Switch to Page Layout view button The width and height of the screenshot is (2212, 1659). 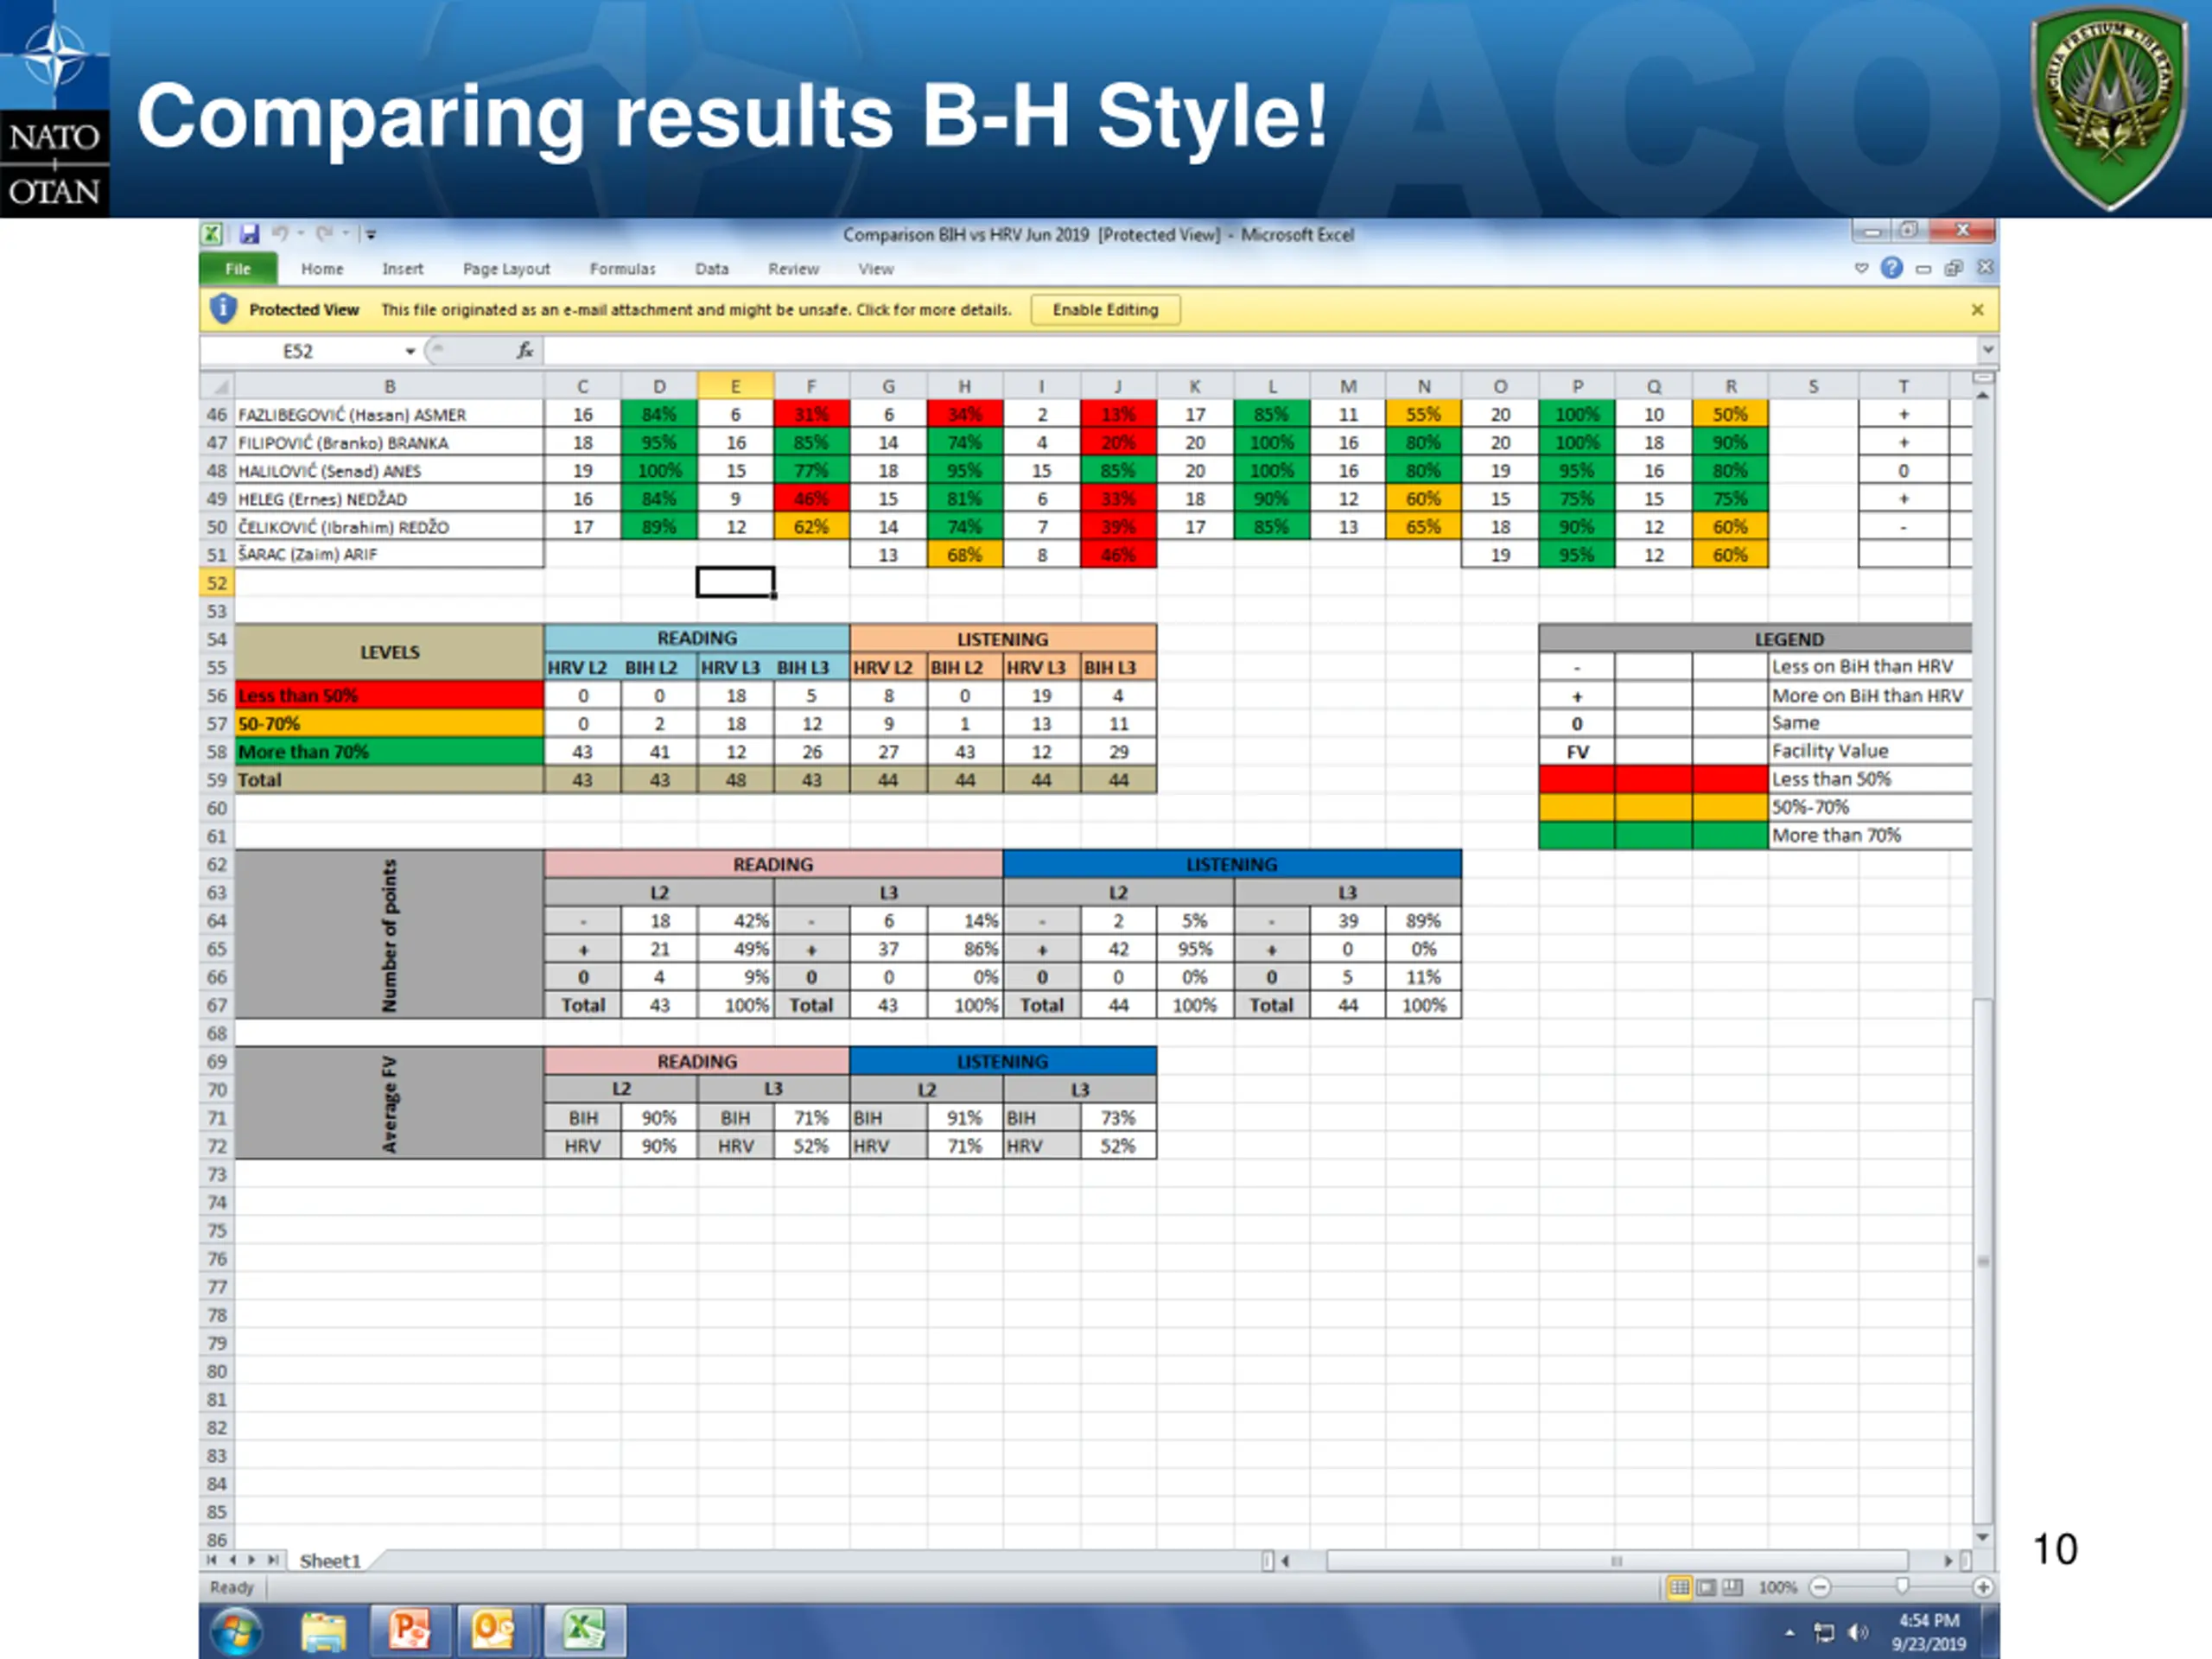[1706, 1587]
